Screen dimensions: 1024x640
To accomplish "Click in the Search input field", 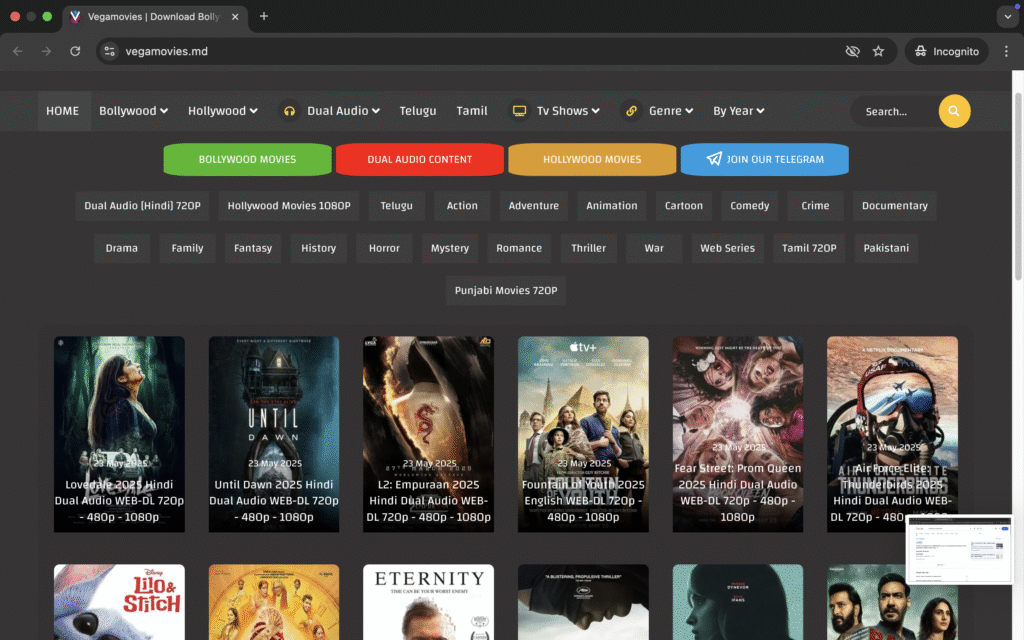I will point(895,112).
